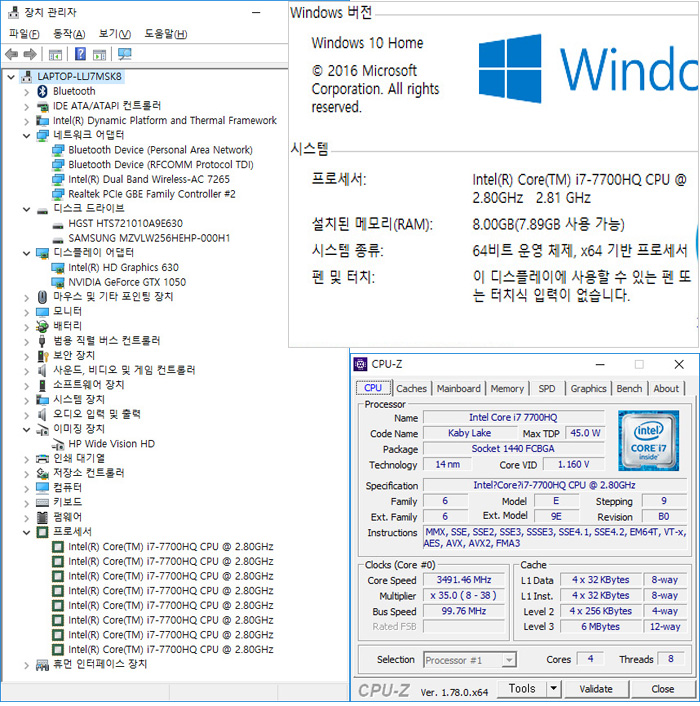Click the 휴먼 인터페이스 장치 icon
Viewport: 700px width, 706px height.
click(42, 665)
